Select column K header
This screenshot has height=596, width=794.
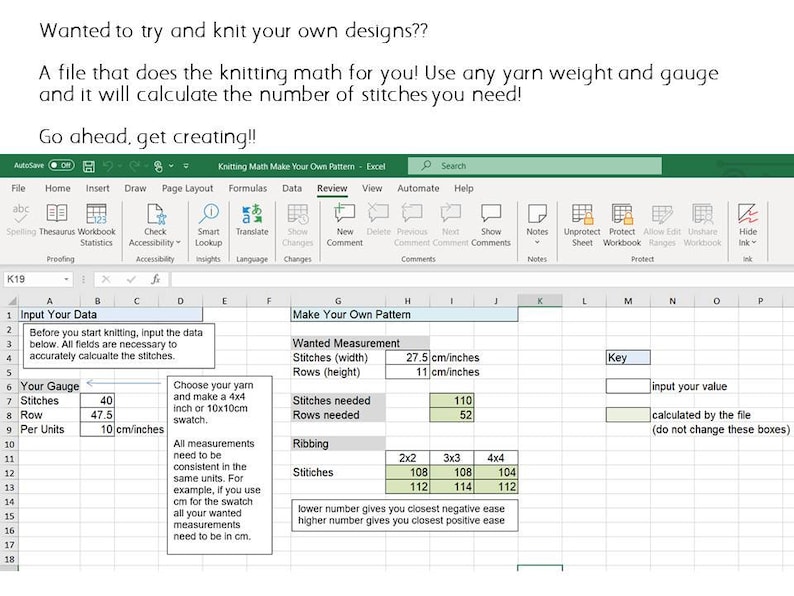click(x=540, y=301)
